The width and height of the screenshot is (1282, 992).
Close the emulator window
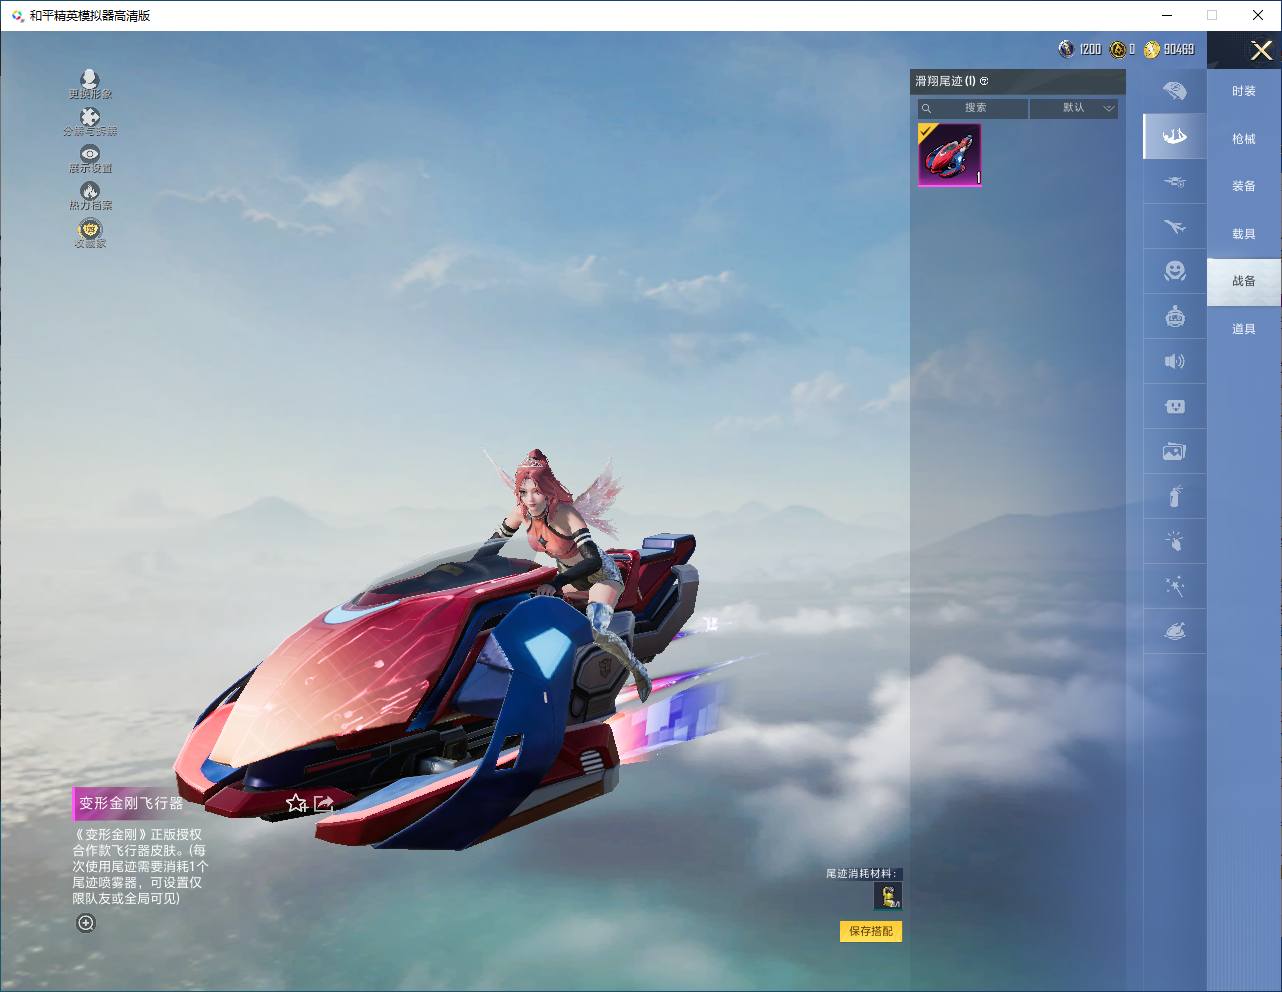pos(1258,15)
